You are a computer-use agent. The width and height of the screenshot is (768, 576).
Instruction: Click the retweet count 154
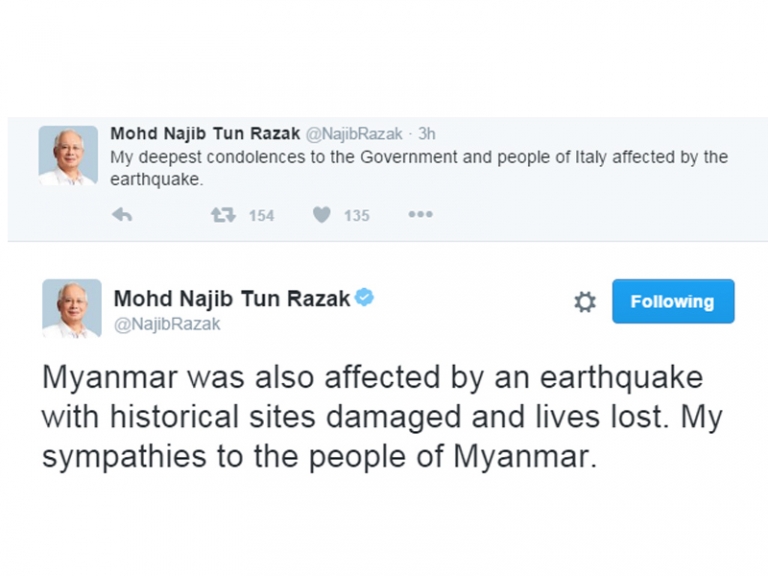[x=261, y=215]
